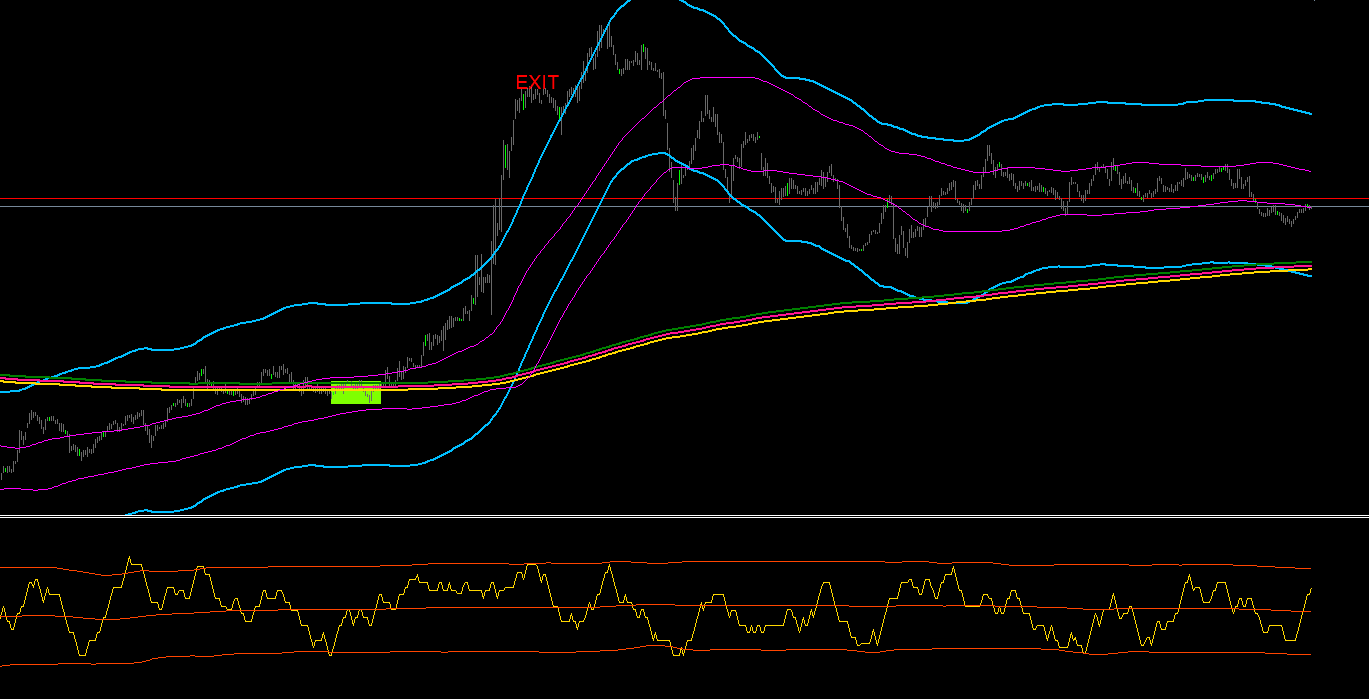Click the green highlighted entry rectangle
1369x699 pixels.
tap(356, 393)
